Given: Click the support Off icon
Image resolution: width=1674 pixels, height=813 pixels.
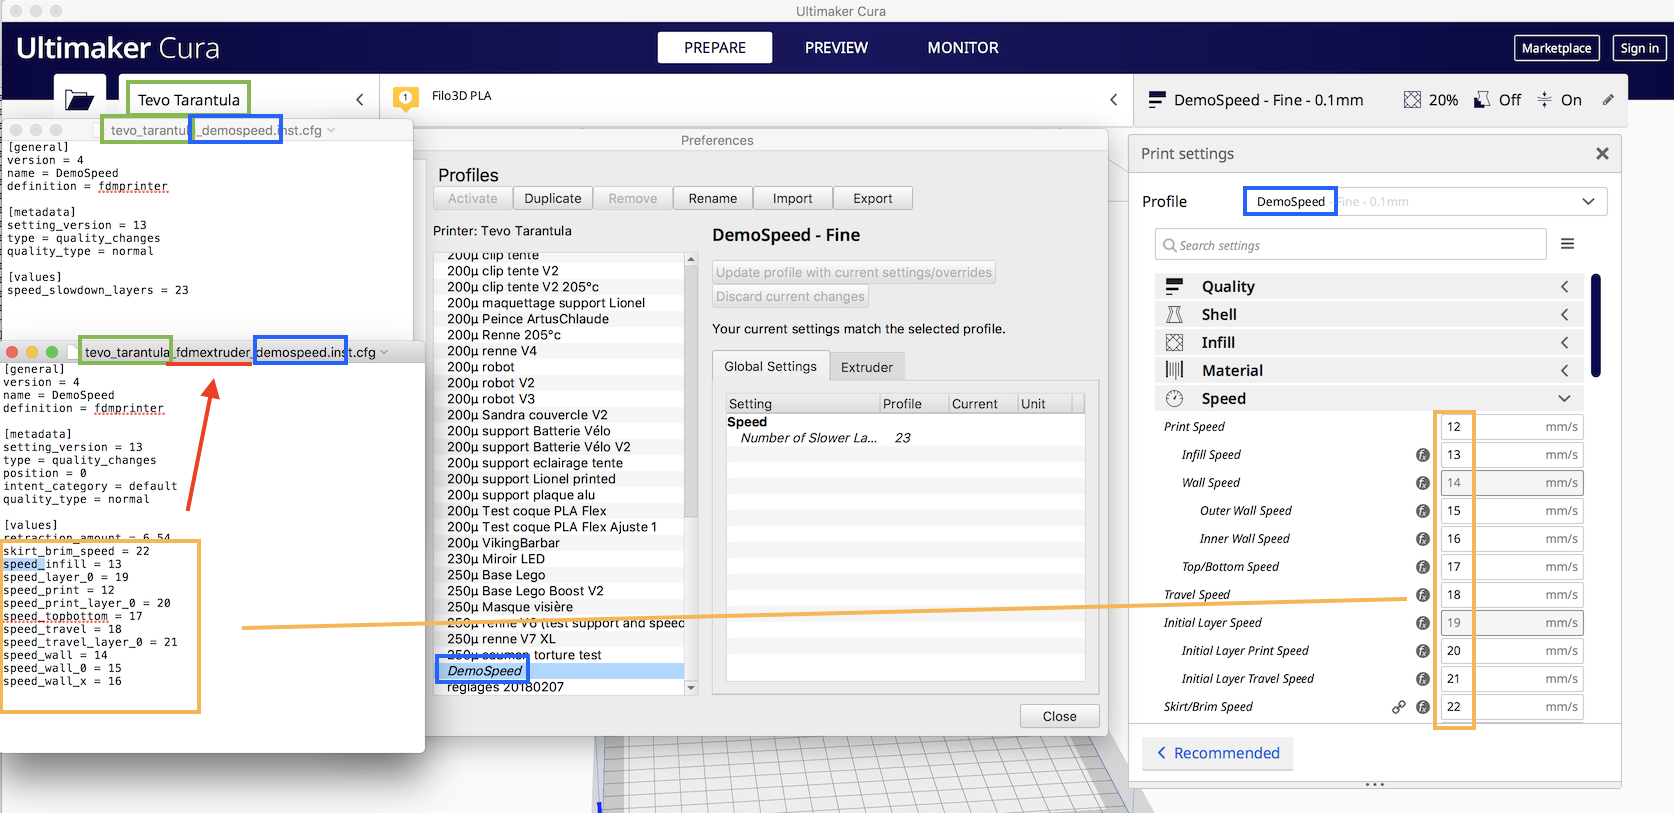Looking at the screenshot, I should tap(1482, 100).
